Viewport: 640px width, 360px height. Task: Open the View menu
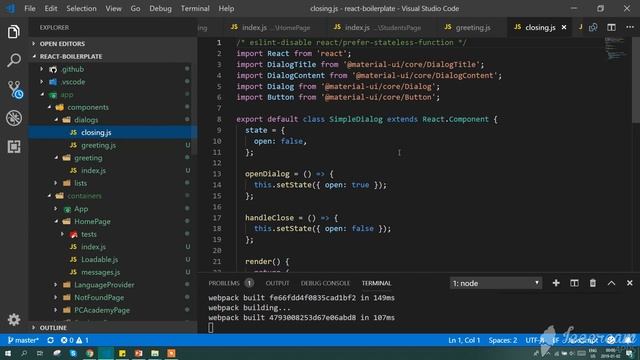[x=113, y=9]
